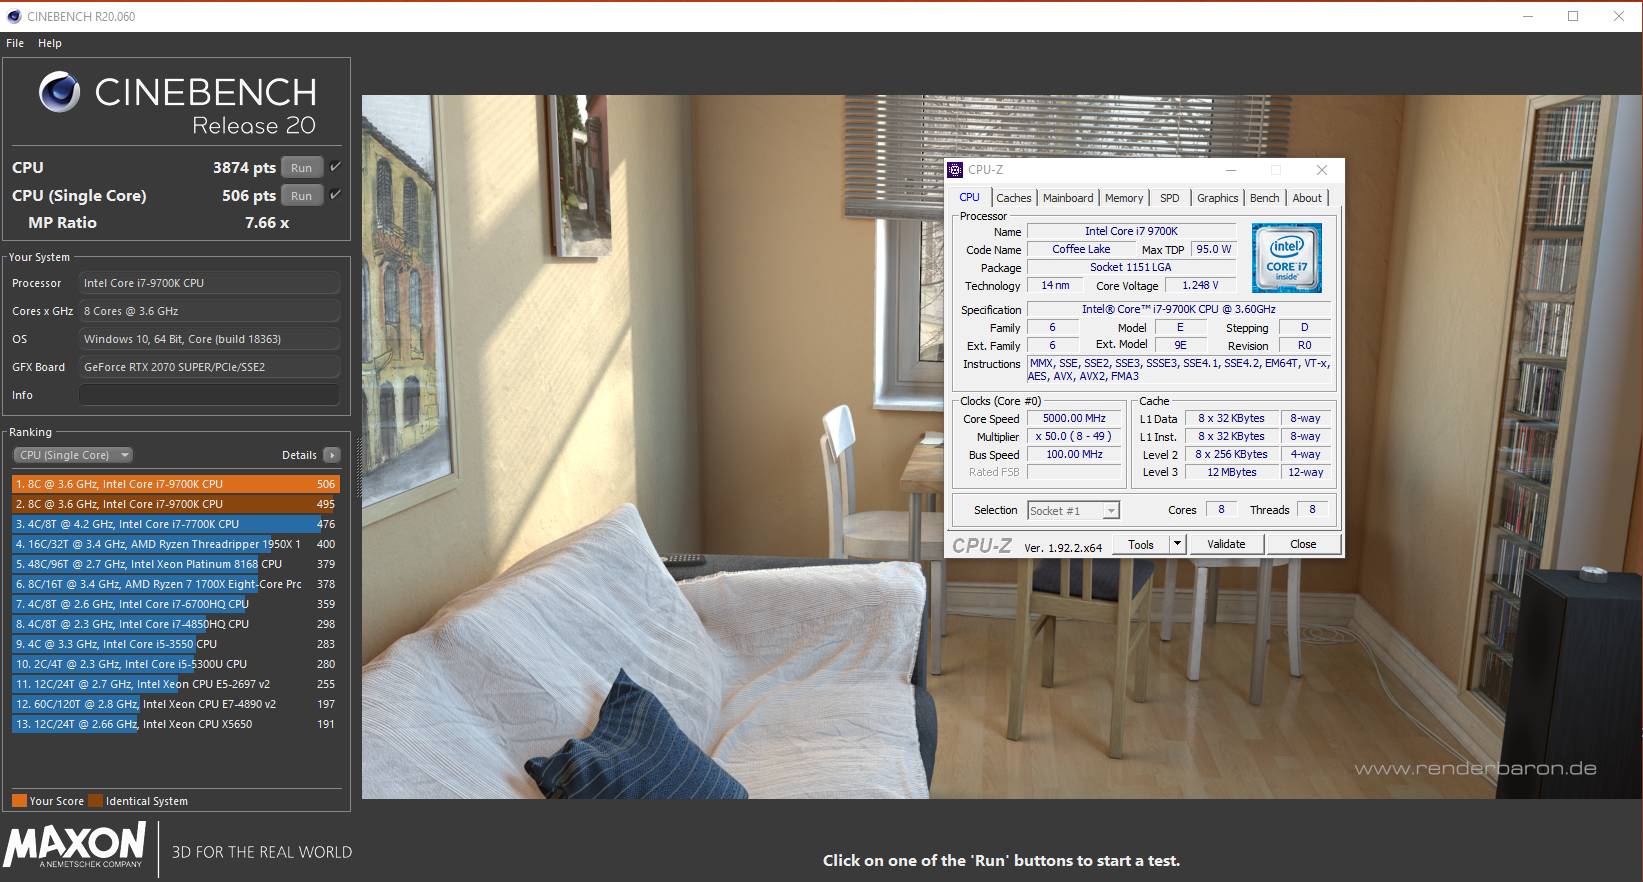Close the CPU-Z window with the X
1643x882 pixels.
pos(1322,170)
